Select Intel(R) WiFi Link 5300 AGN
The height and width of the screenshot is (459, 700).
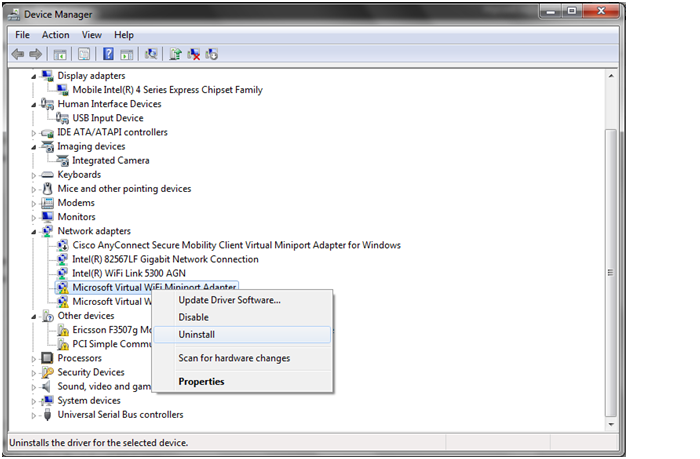click(129, 273)
